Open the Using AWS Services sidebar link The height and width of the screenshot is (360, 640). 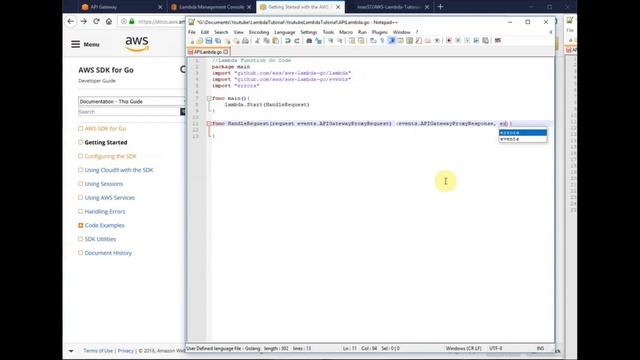pos(109,198)
